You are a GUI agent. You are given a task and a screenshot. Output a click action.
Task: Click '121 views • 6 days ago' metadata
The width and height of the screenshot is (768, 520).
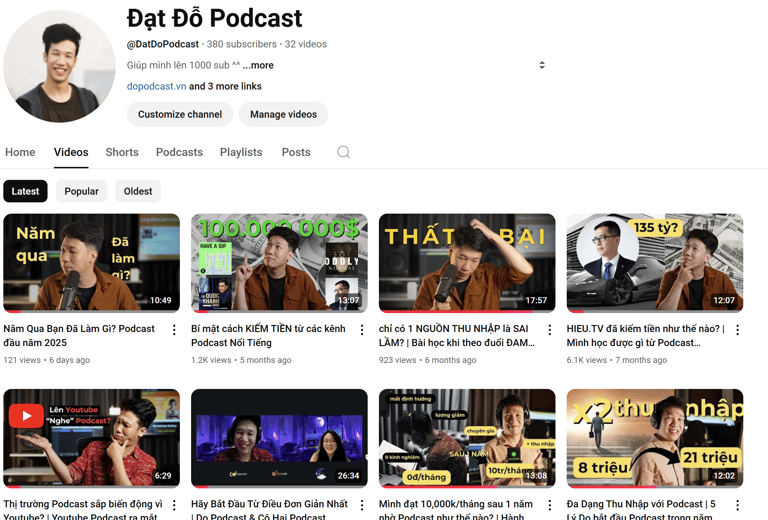[47, 360]
